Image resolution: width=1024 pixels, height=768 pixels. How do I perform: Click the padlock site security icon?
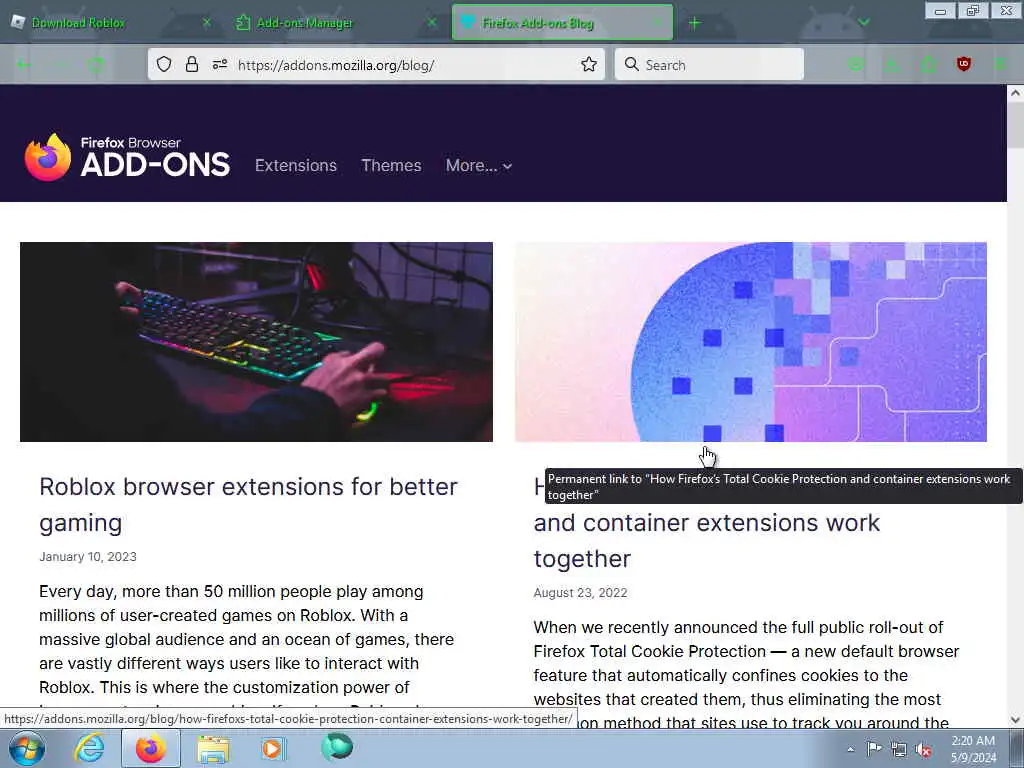pyautogui.click(x=191, y=64)
